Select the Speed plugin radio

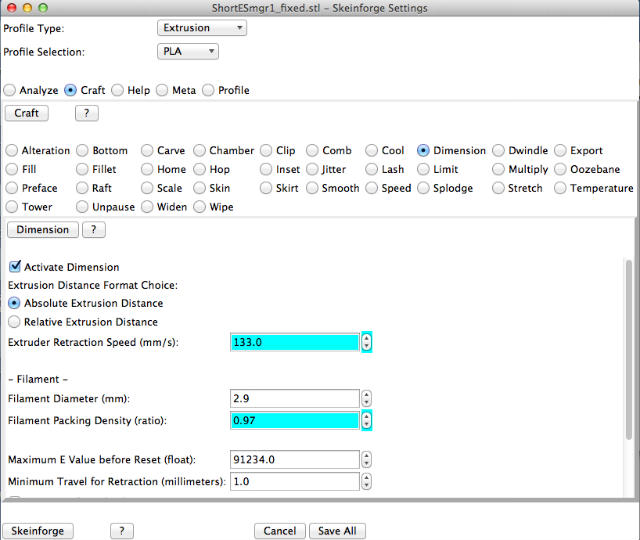point(371,188)
